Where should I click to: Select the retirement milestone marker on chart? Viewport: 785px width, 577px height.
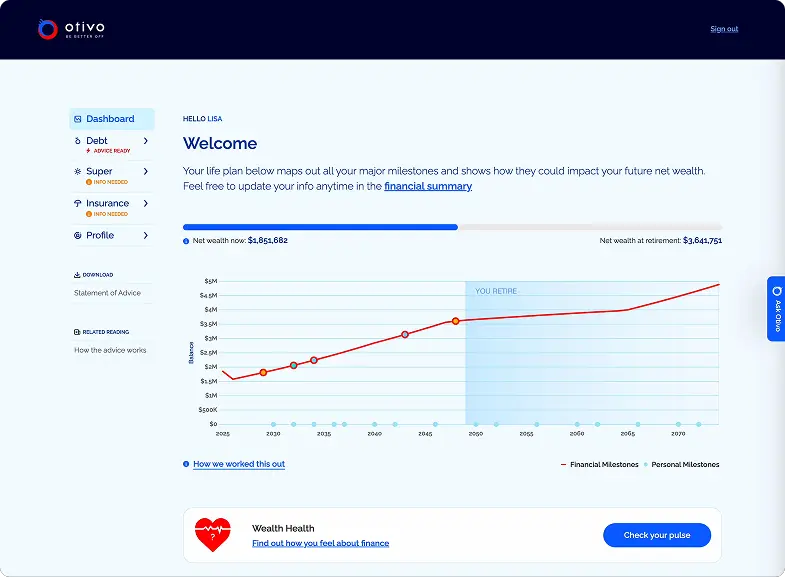(x=455, y=321)
